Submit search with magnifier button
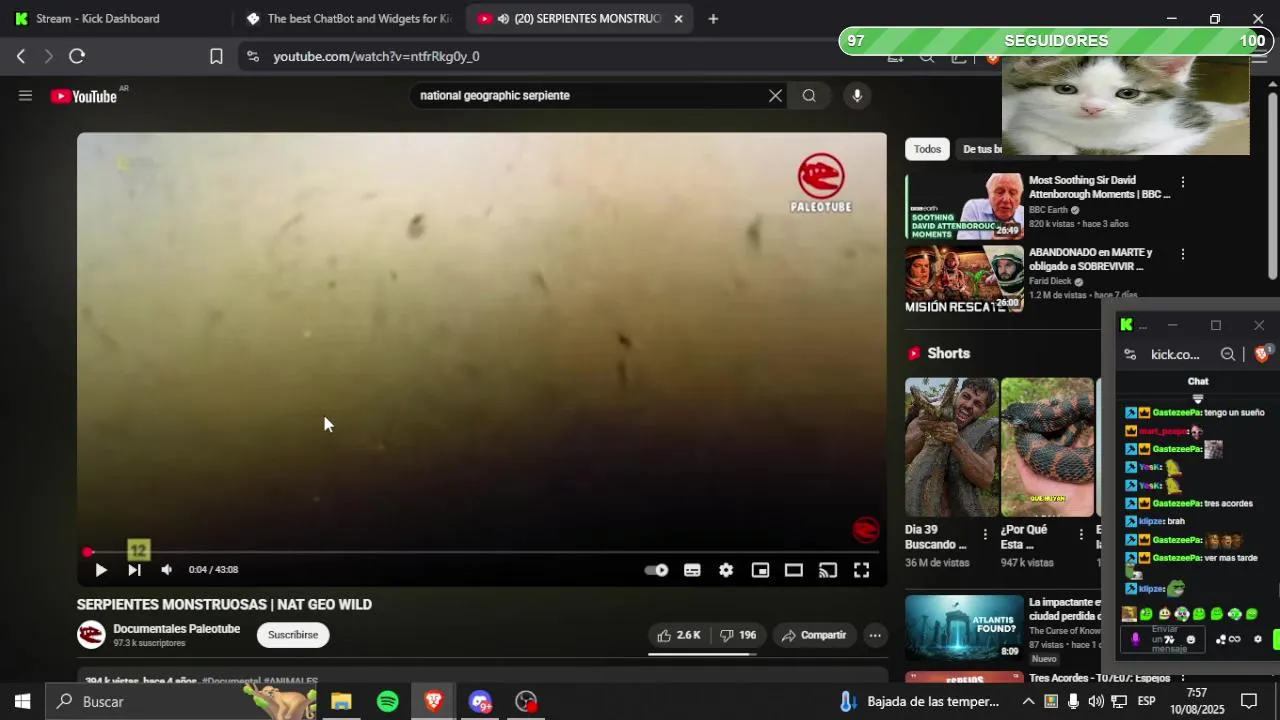Viewport: 1280px width, 720px height. click(809, 96)
